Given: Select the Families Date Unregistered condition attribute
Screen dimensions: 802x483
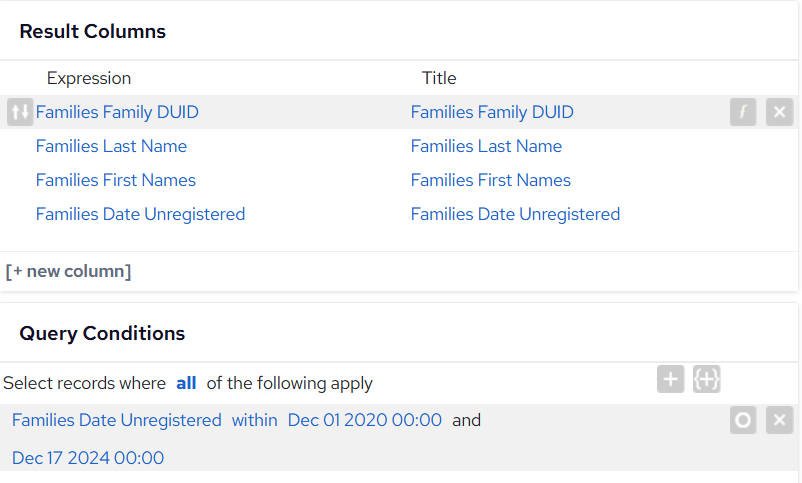Looking at the screenshot, I should point(117,420).
